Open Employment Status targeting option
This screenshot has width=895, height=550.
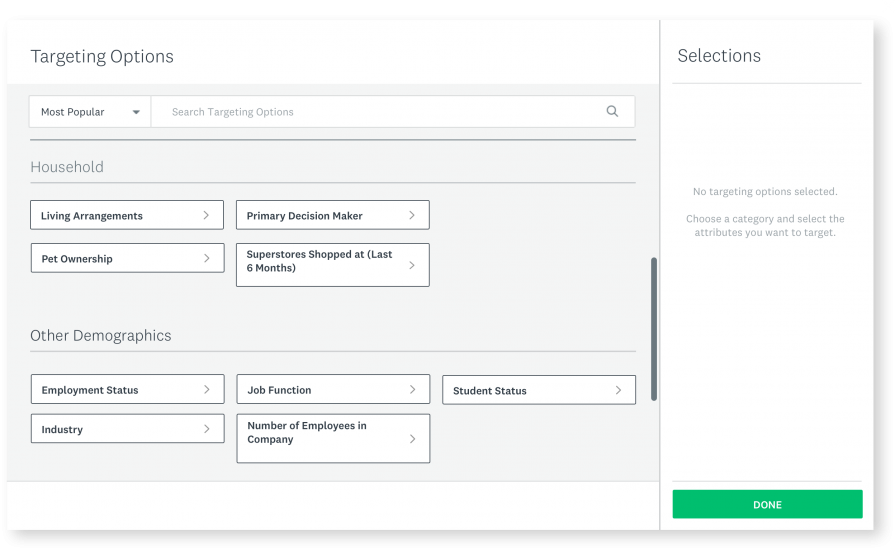click(x=127, y=389)
